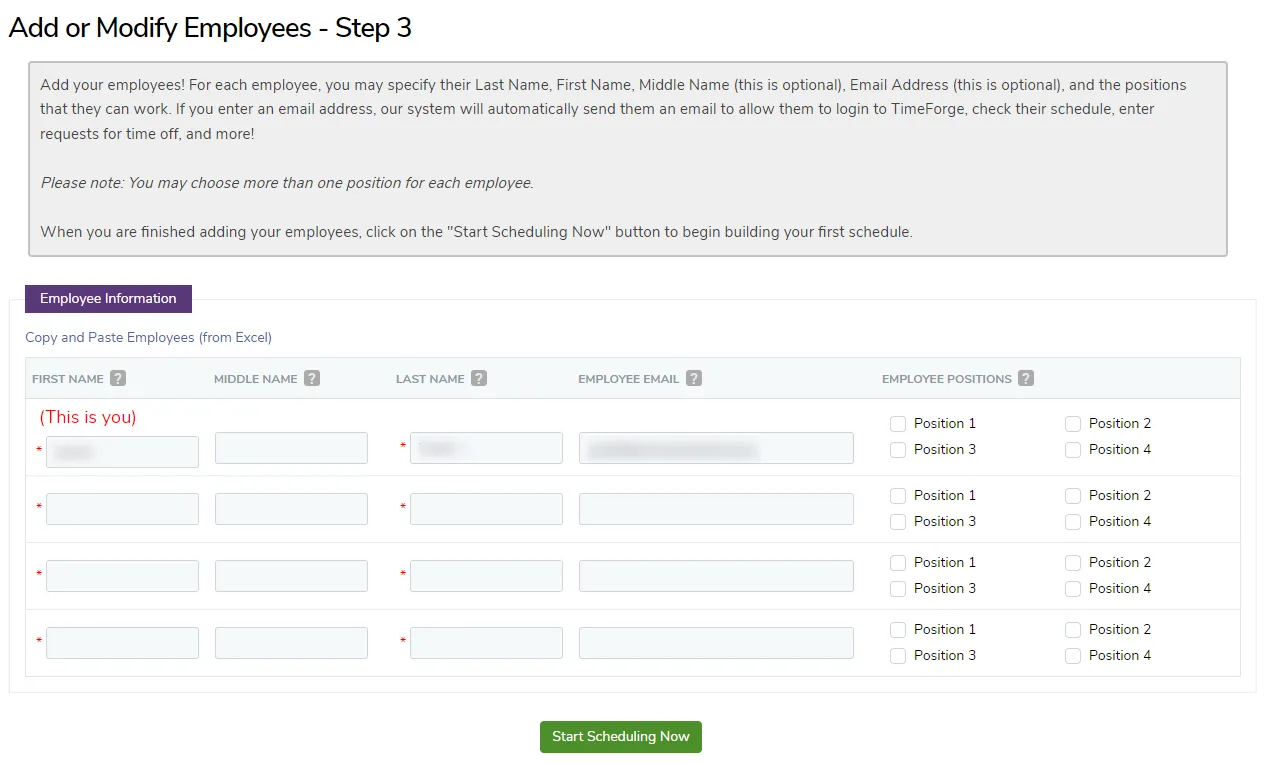
Task: Click the 'FIRST NAME' column header text
Action: [x=68, y=380]
